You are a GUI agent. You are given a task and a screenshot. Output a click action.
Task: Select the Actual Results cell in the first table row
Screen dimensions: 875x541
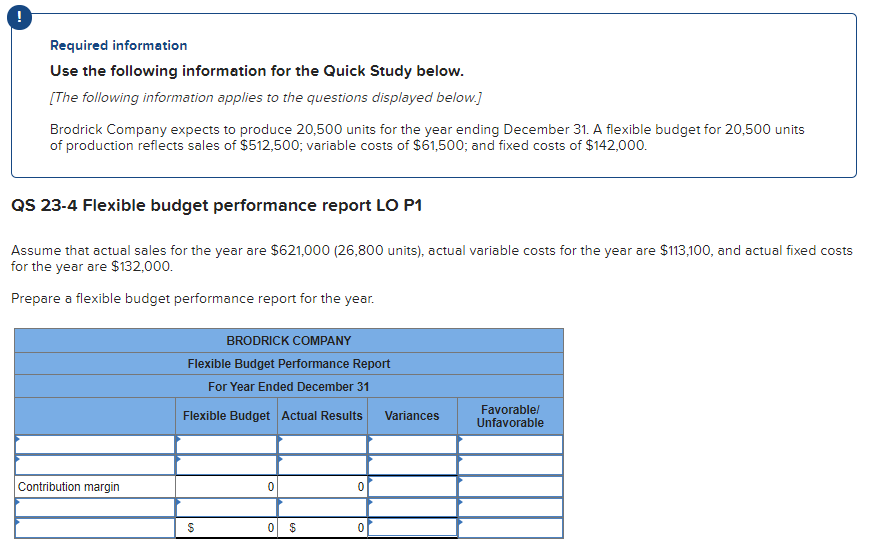point(322,445)
